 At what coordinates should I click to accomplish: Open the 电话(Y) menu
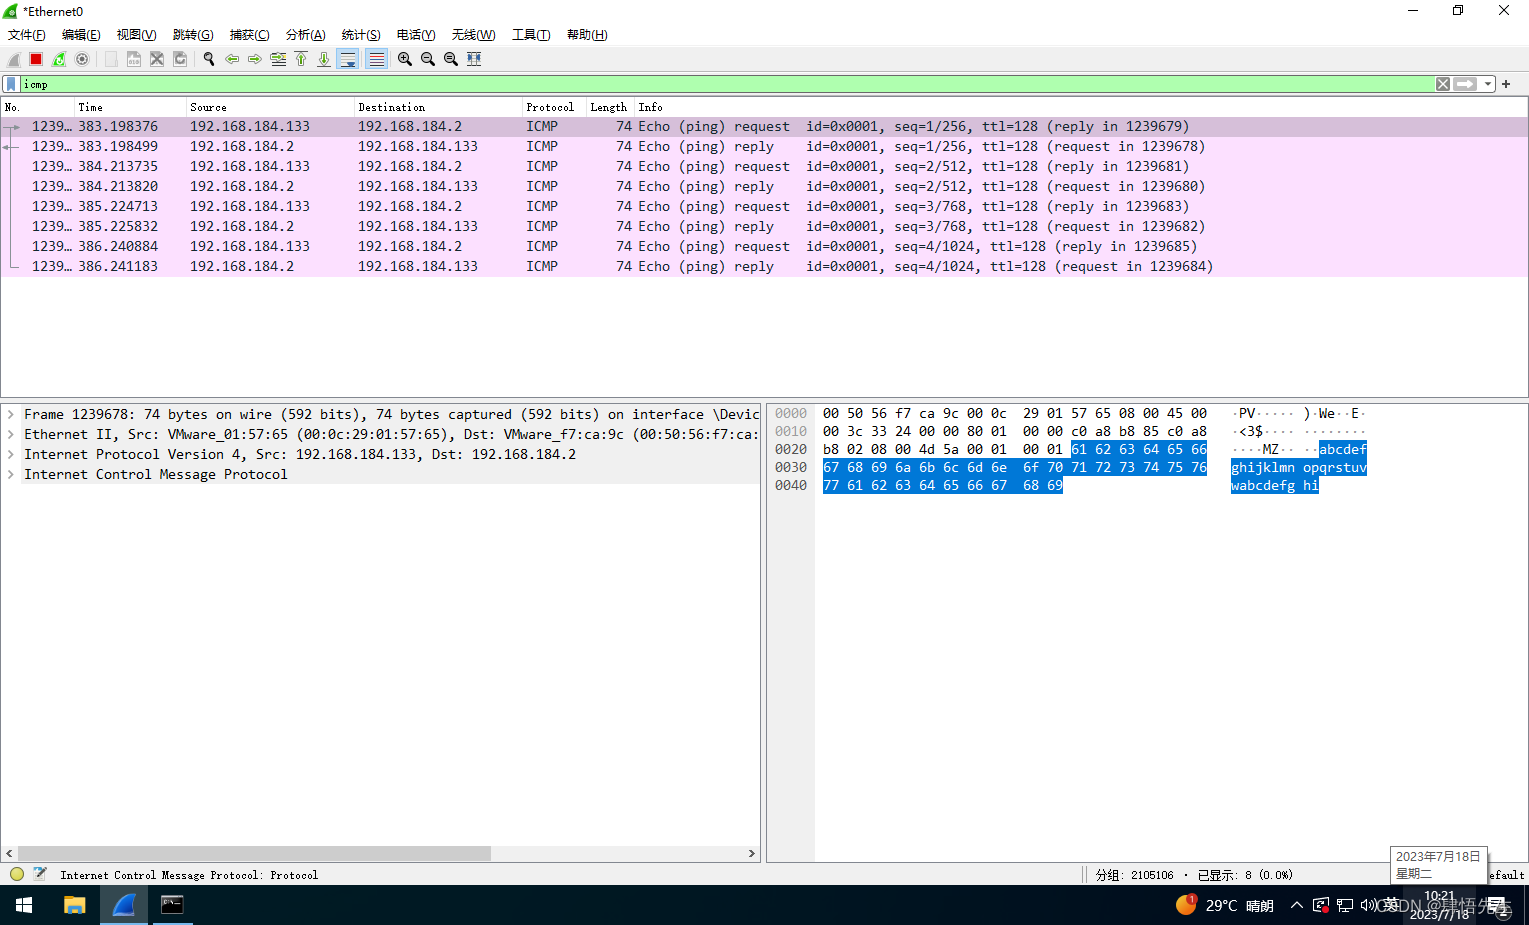416,35
